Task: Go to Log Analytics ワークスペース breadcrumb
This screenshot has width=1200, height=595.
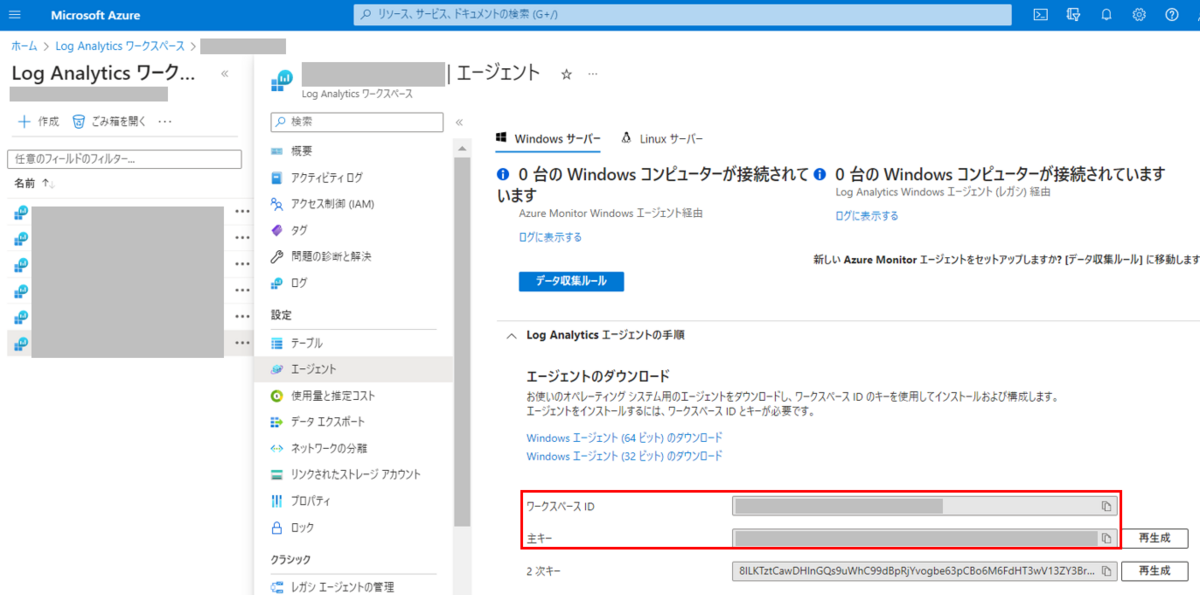Action: (120, 46)
